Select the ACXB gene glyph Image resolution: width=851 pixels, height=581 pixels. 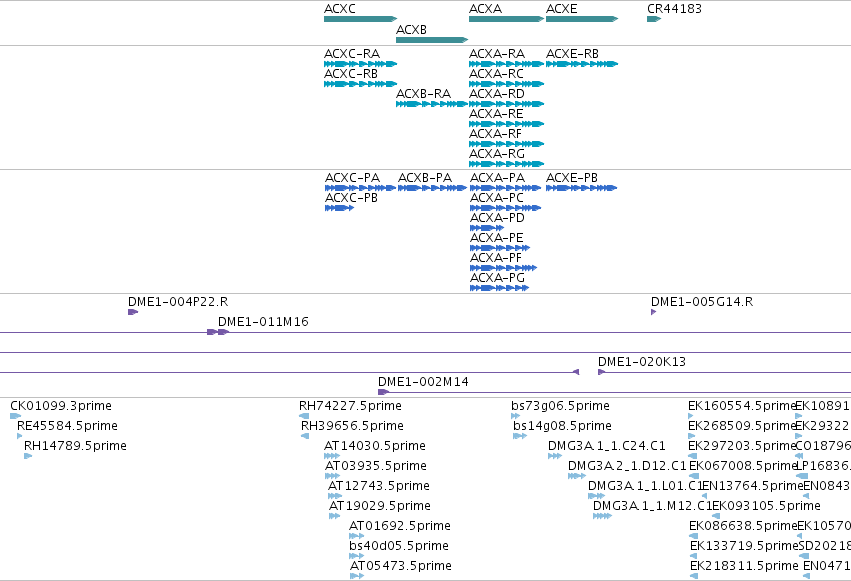pyautogui.click(x=432, y=40)
